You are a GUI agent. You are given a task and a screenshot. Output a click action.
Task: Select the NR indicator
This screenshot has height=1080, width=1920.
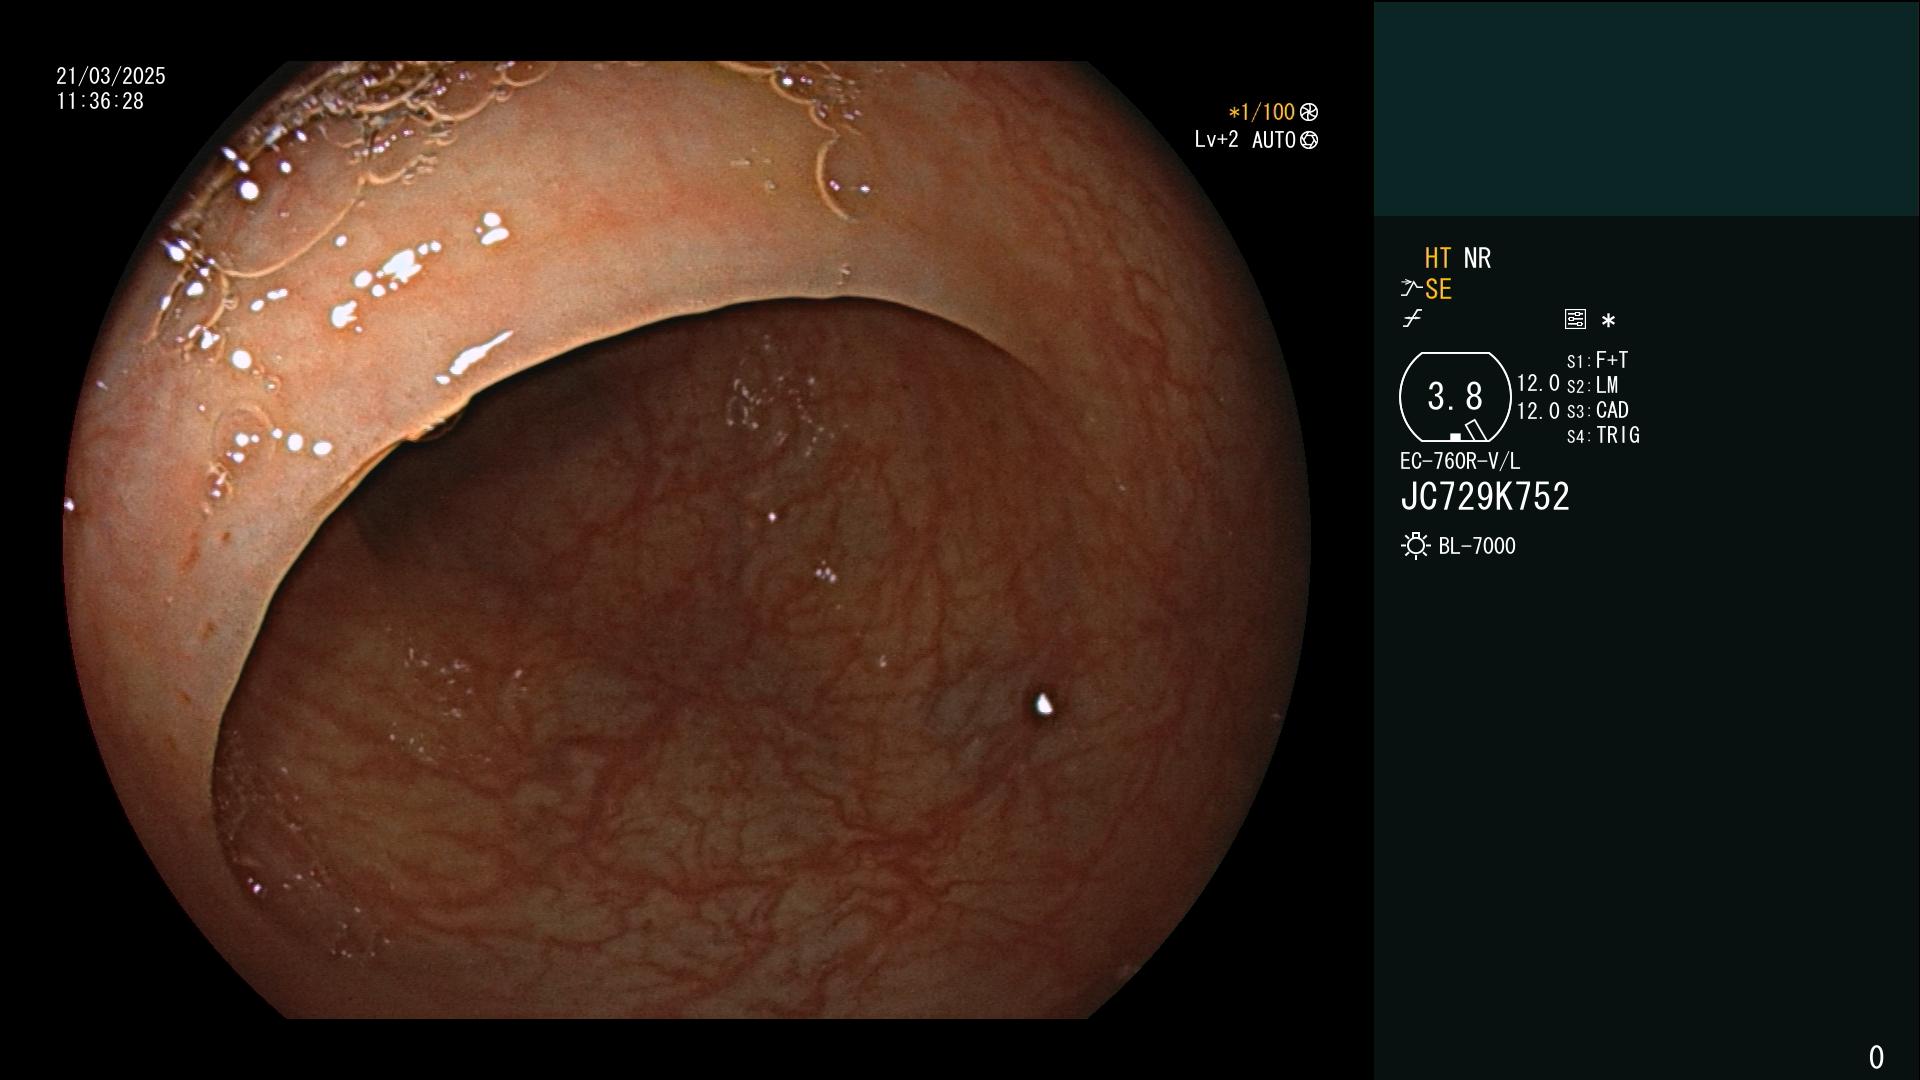point(1477,258)
